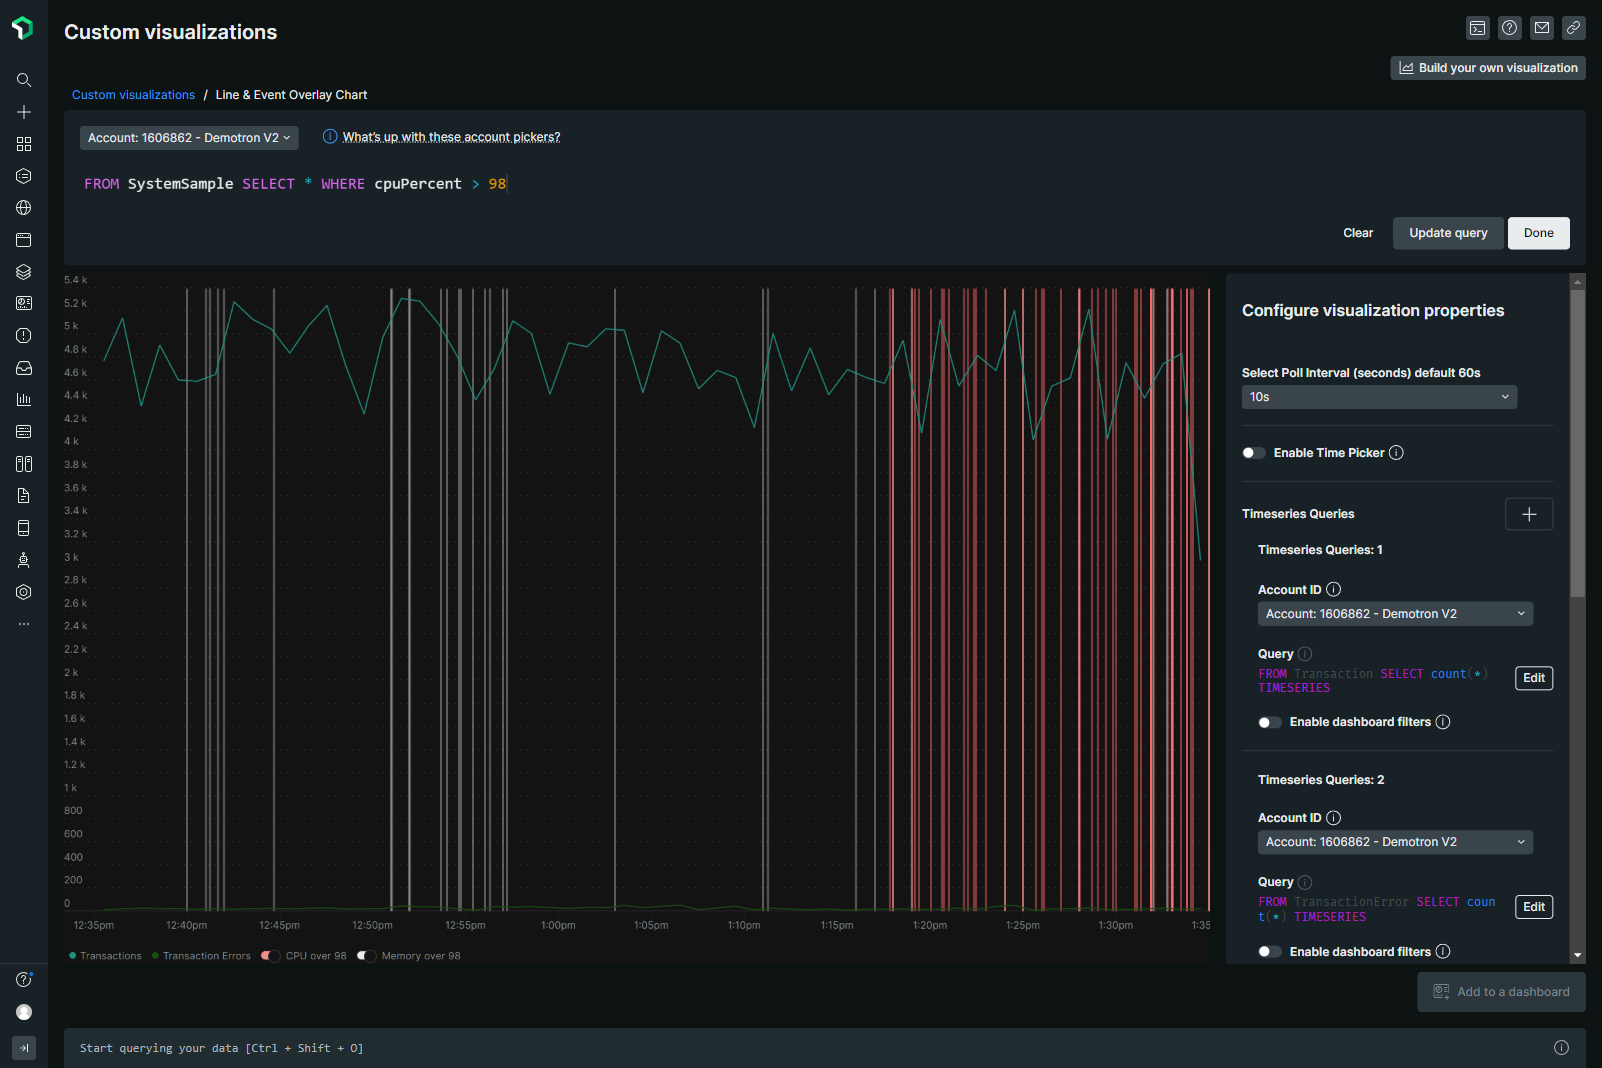Open the two-column panels sidebar icon
This screenshot has width=1602, height=1068.
click(x=24, y=464)
